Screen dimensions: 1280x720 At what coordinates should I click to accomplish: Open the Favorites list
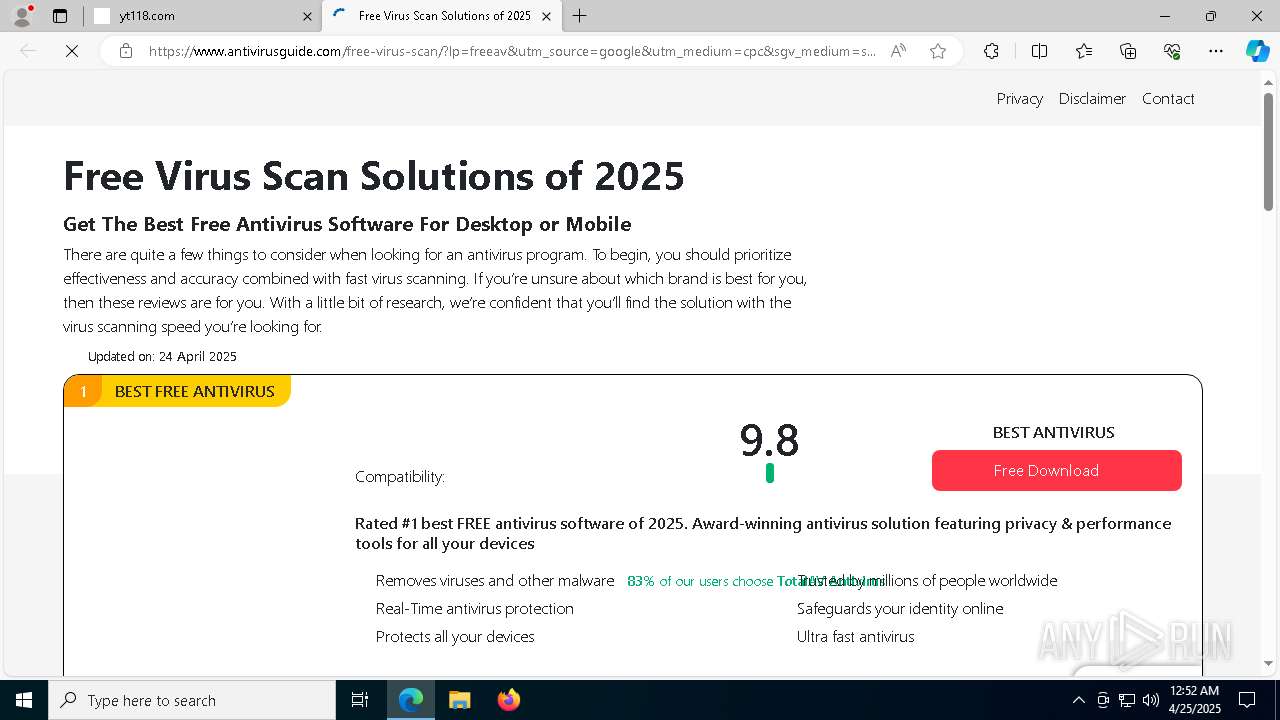pyautogui.click(x=1084, y=51)
